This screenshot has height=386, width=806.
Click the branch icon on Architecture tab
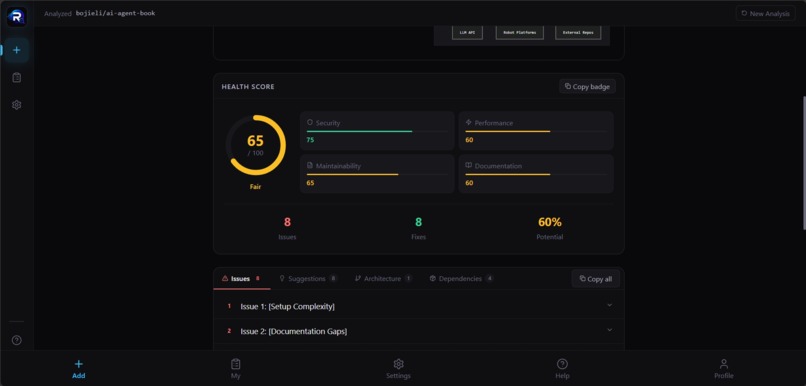[358, 279]
